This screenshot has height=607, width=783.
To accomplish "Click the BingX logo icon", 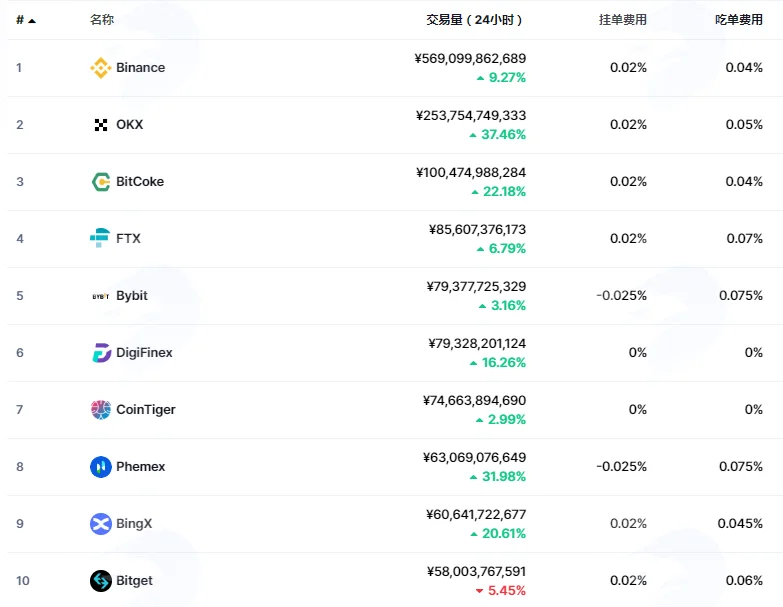I will point(100,524).
